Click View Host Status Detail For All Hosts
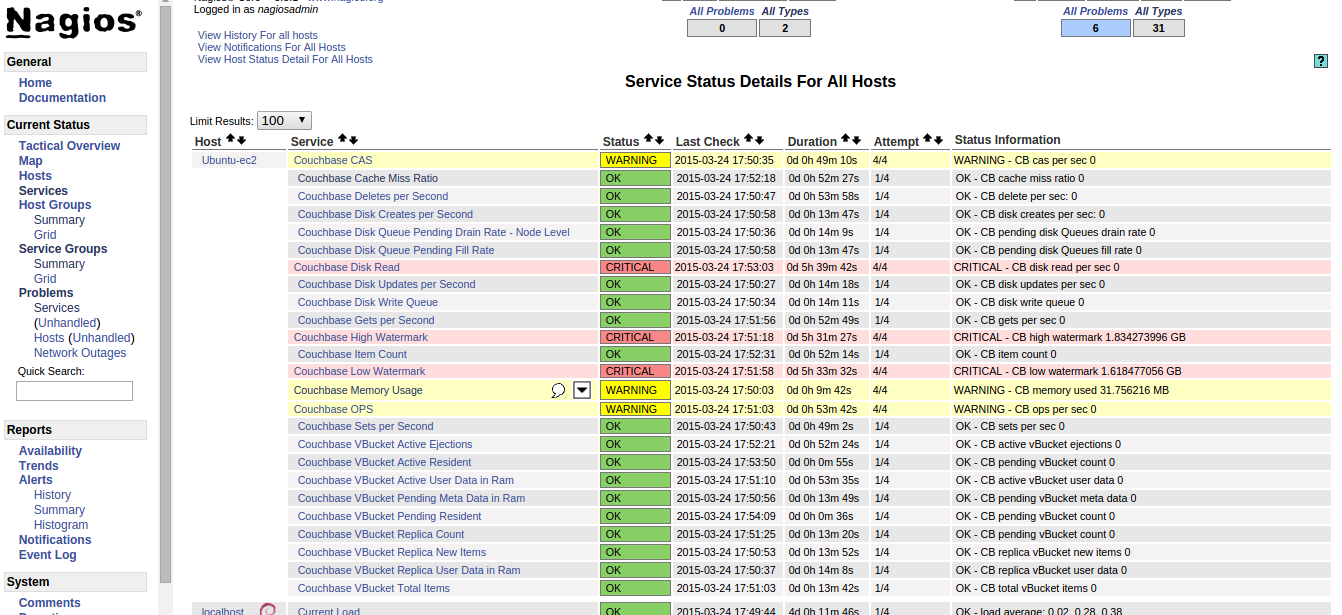The height and width of the screenshot is (615, 1342). (x=285, y=59)
